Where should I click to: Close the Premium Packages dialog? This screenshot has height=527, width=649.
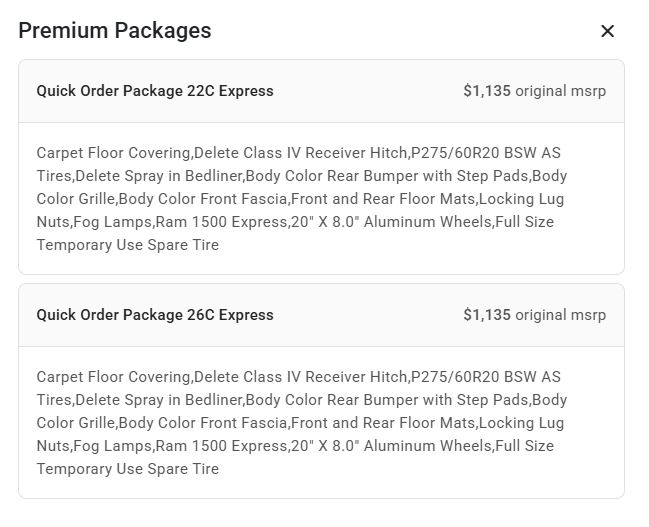coord(607,31)
